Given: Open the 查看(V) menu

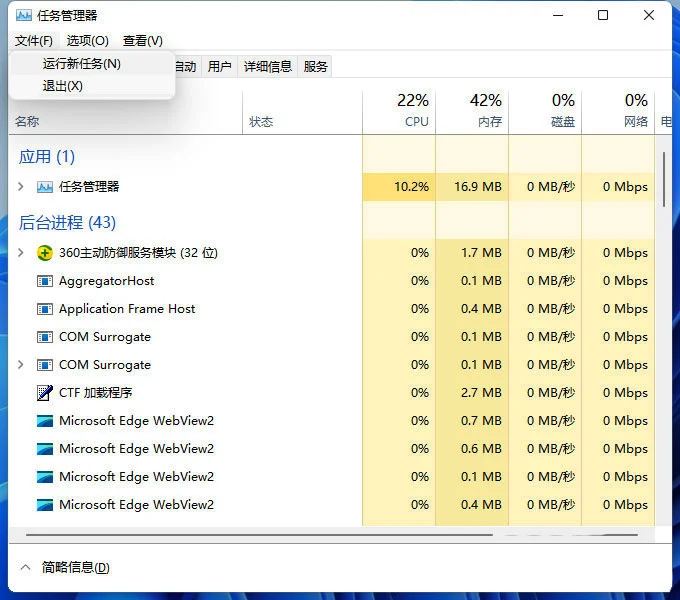Looking at the screenshot, I should [143, 41].
